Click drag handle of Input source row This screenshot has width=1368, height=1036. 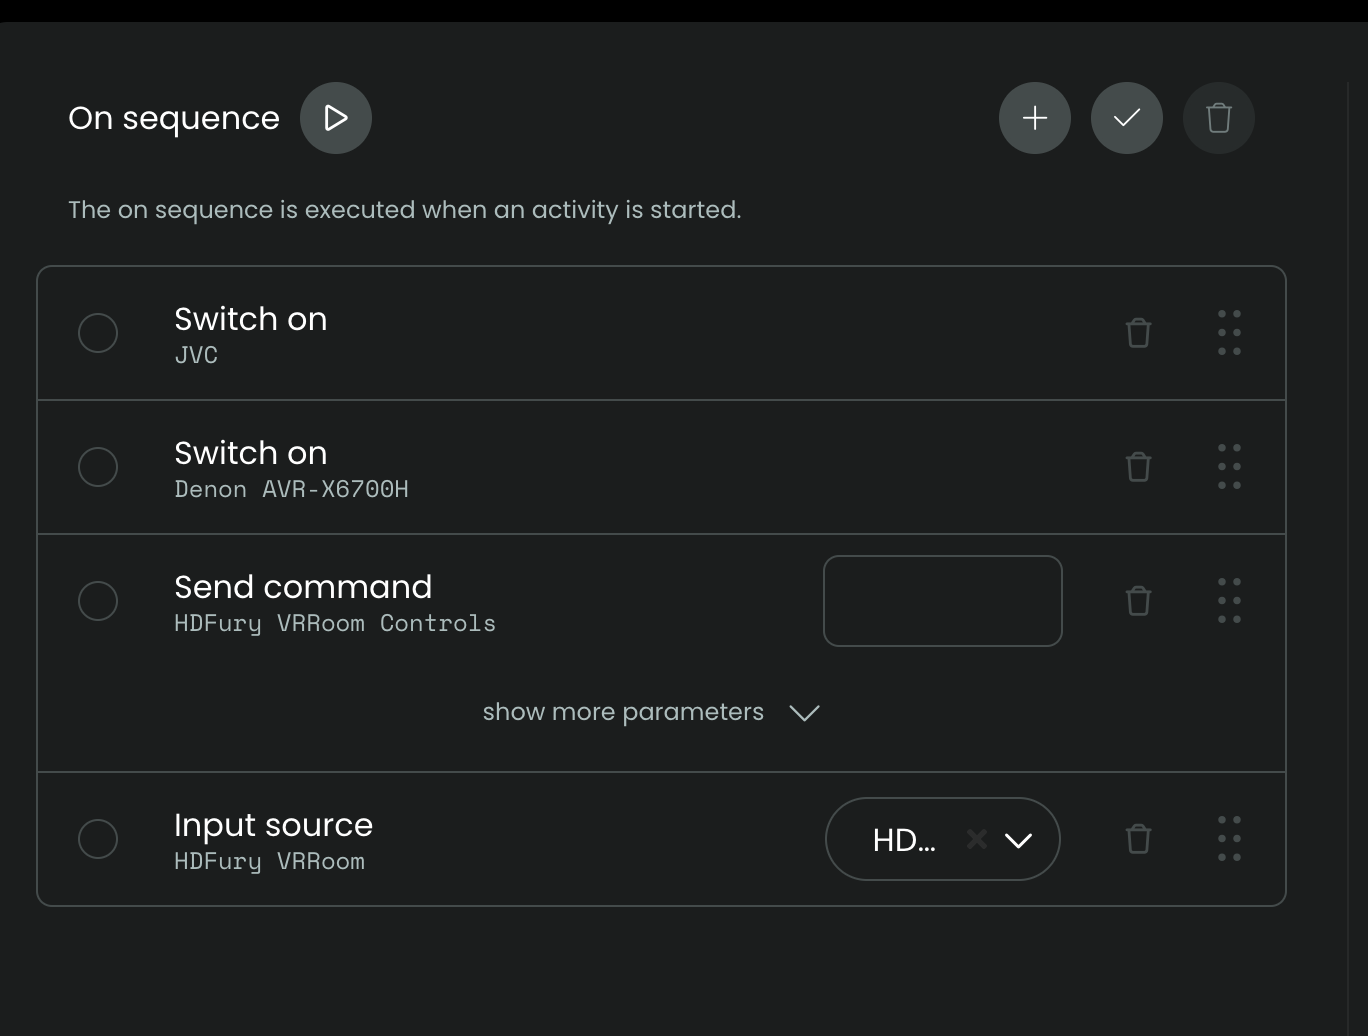click(x=1229, y=839)
